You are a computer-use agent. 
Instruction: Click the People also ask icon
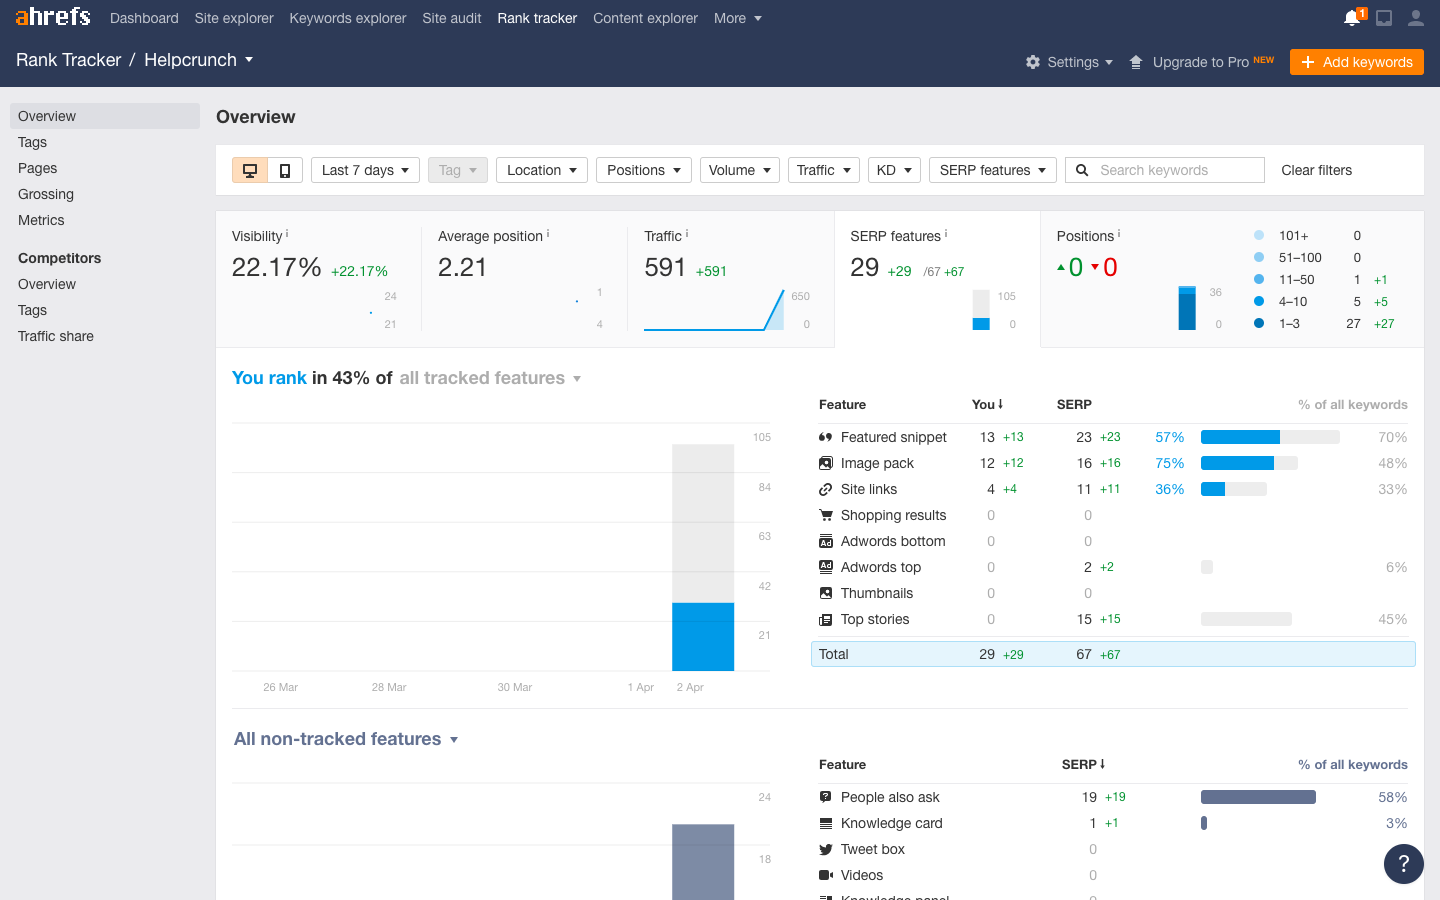(x=825, y=797)
